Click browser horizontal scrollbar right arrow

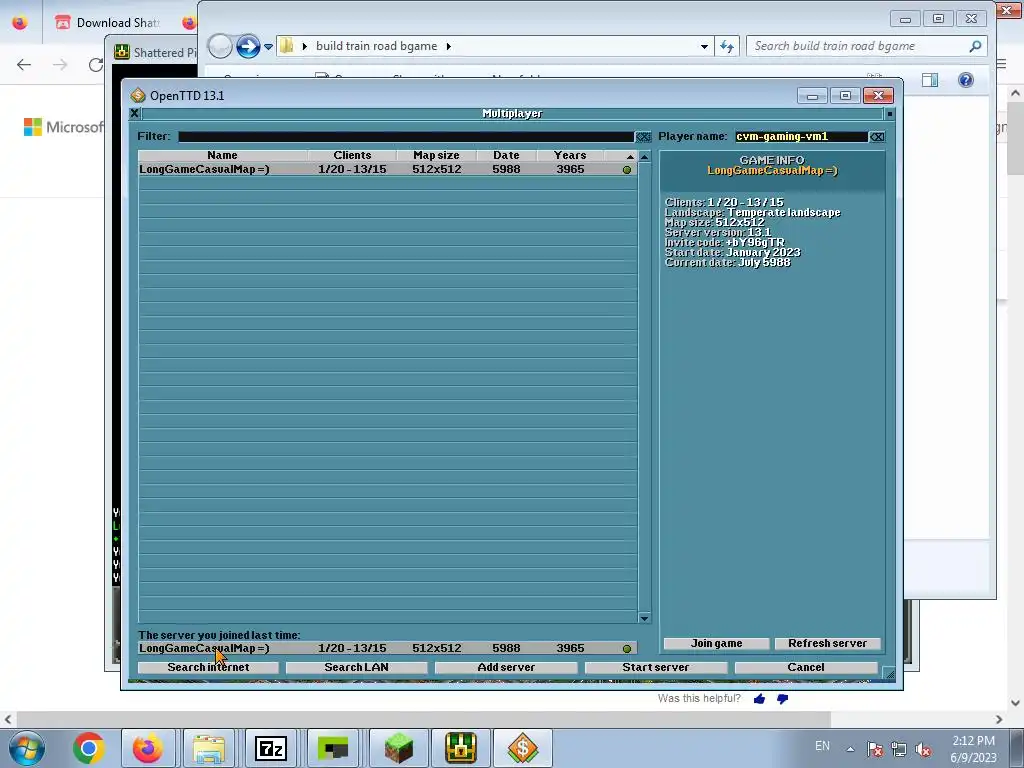999,719
